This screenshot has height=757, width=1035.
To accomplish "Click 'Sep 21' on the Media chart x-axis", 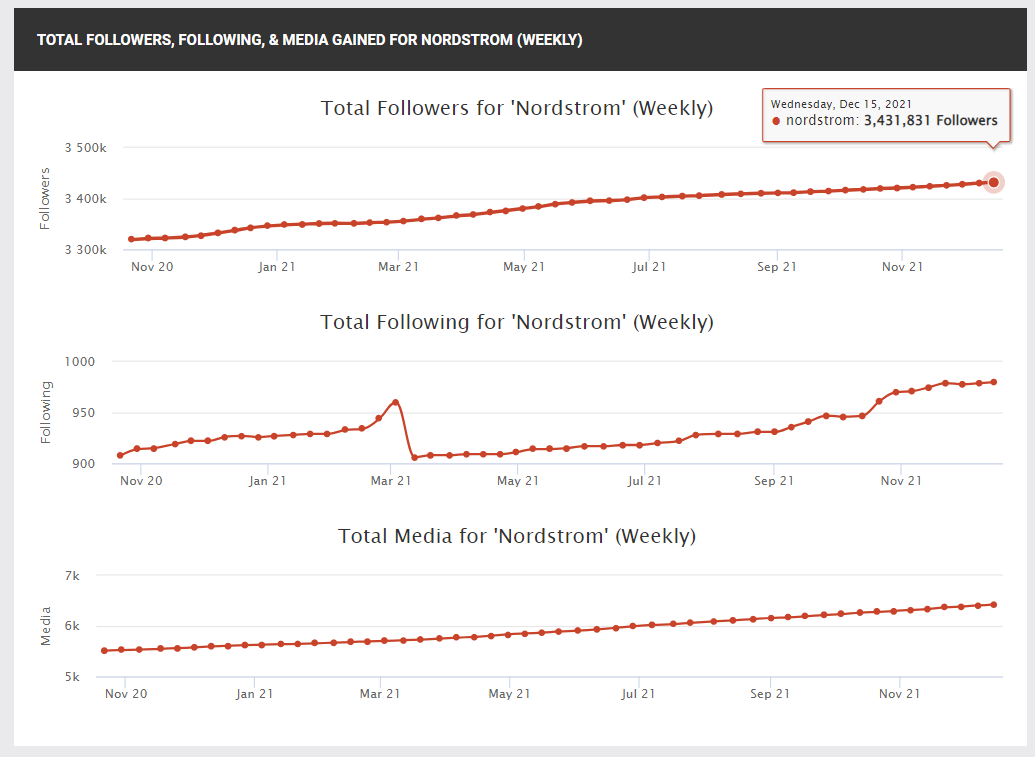I will click(770, 694).
